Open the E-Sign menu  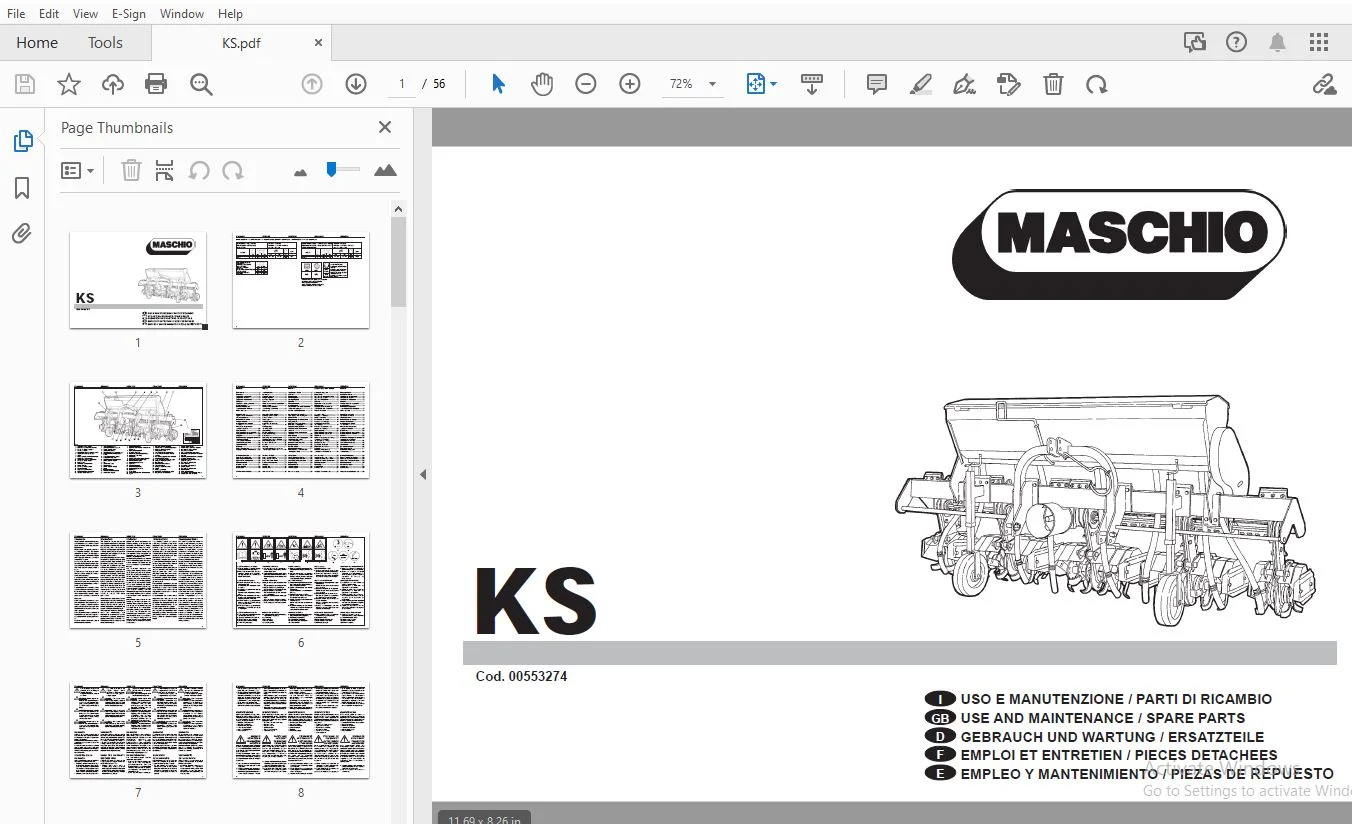pyautogui.click(x=128, y=14)
